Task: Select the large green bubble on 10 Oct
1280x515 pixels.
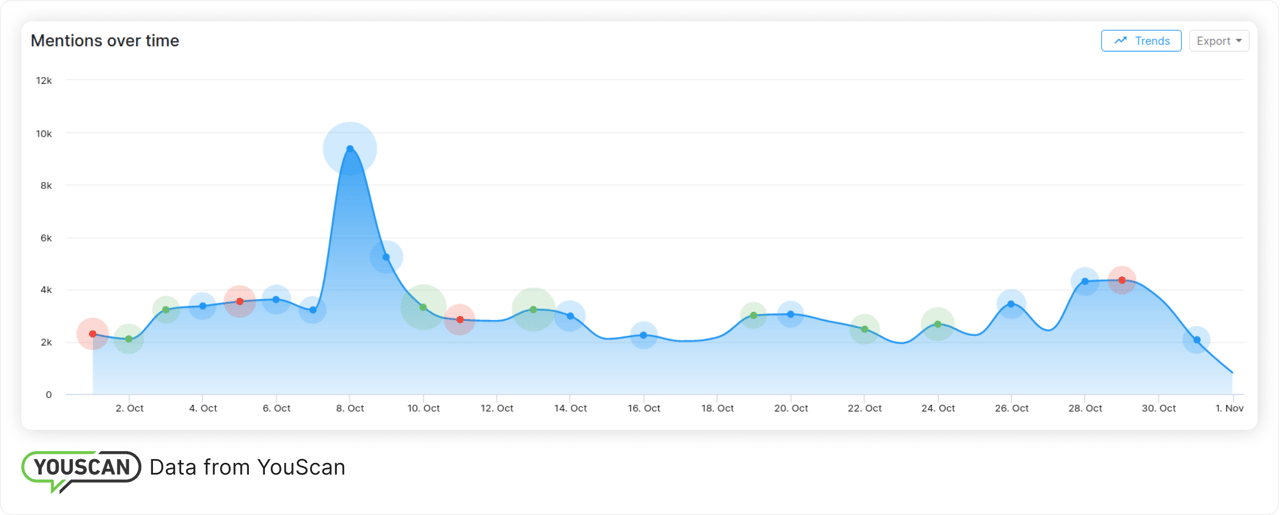Action: [x=423, y=307]
